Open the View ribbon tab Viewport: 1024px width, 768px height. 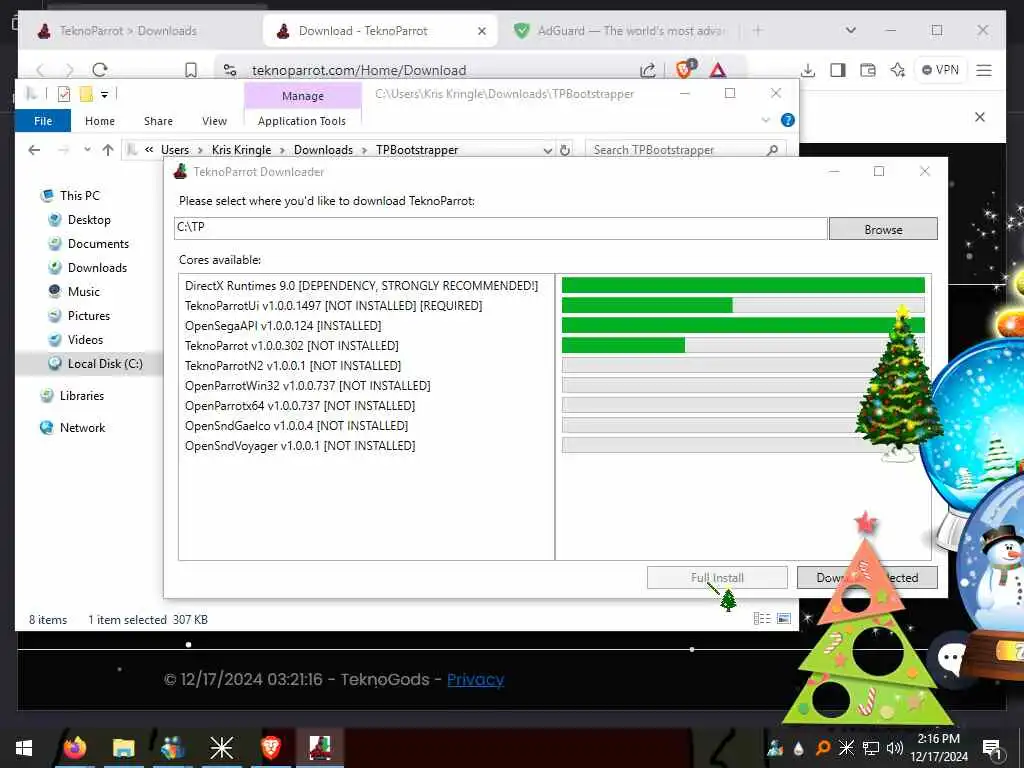click(214, 121)
